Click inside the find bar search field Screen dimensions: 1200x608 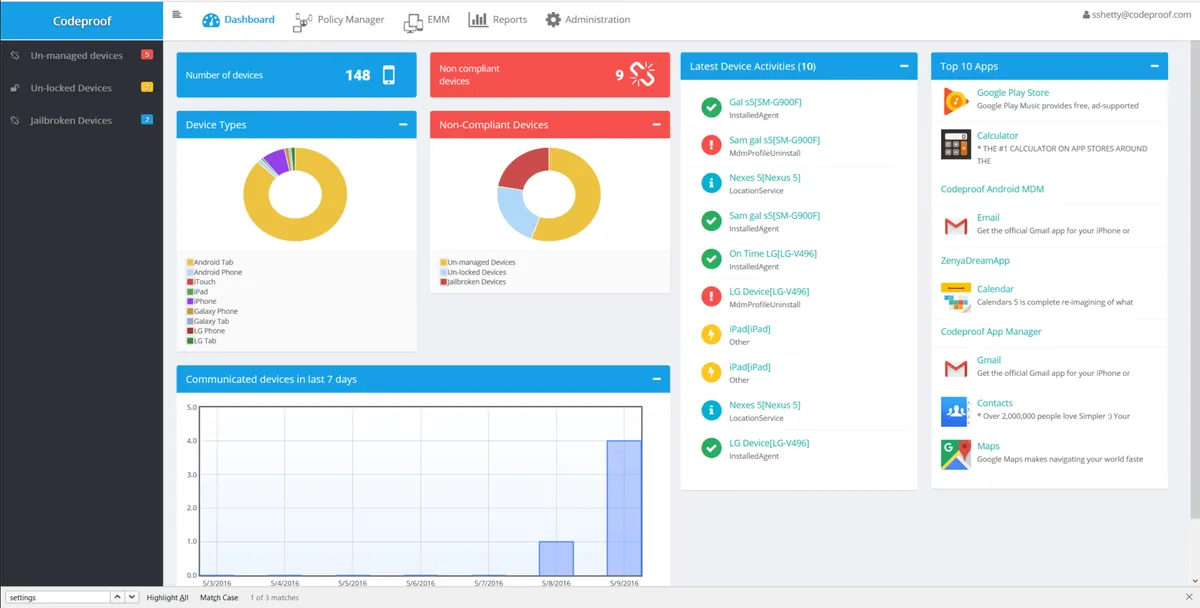(x=55, y=597)
